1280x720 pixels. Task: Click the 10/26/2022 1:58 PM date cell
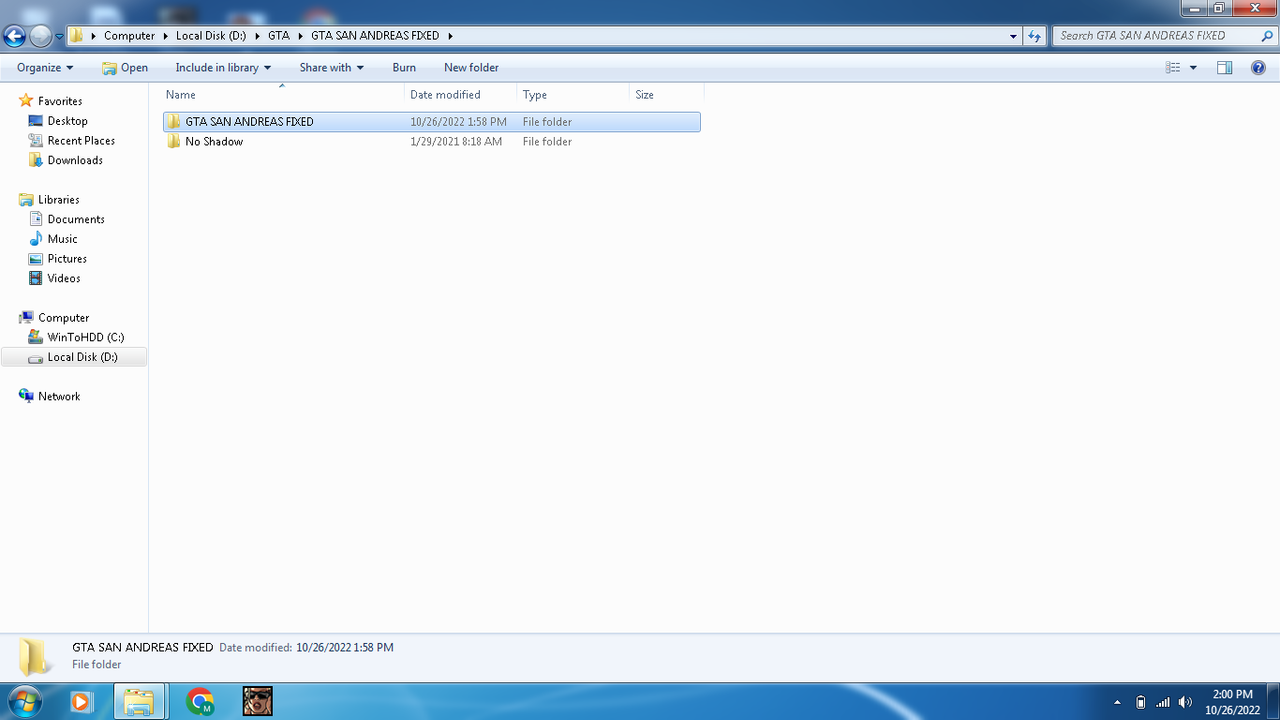coord(459,122)
